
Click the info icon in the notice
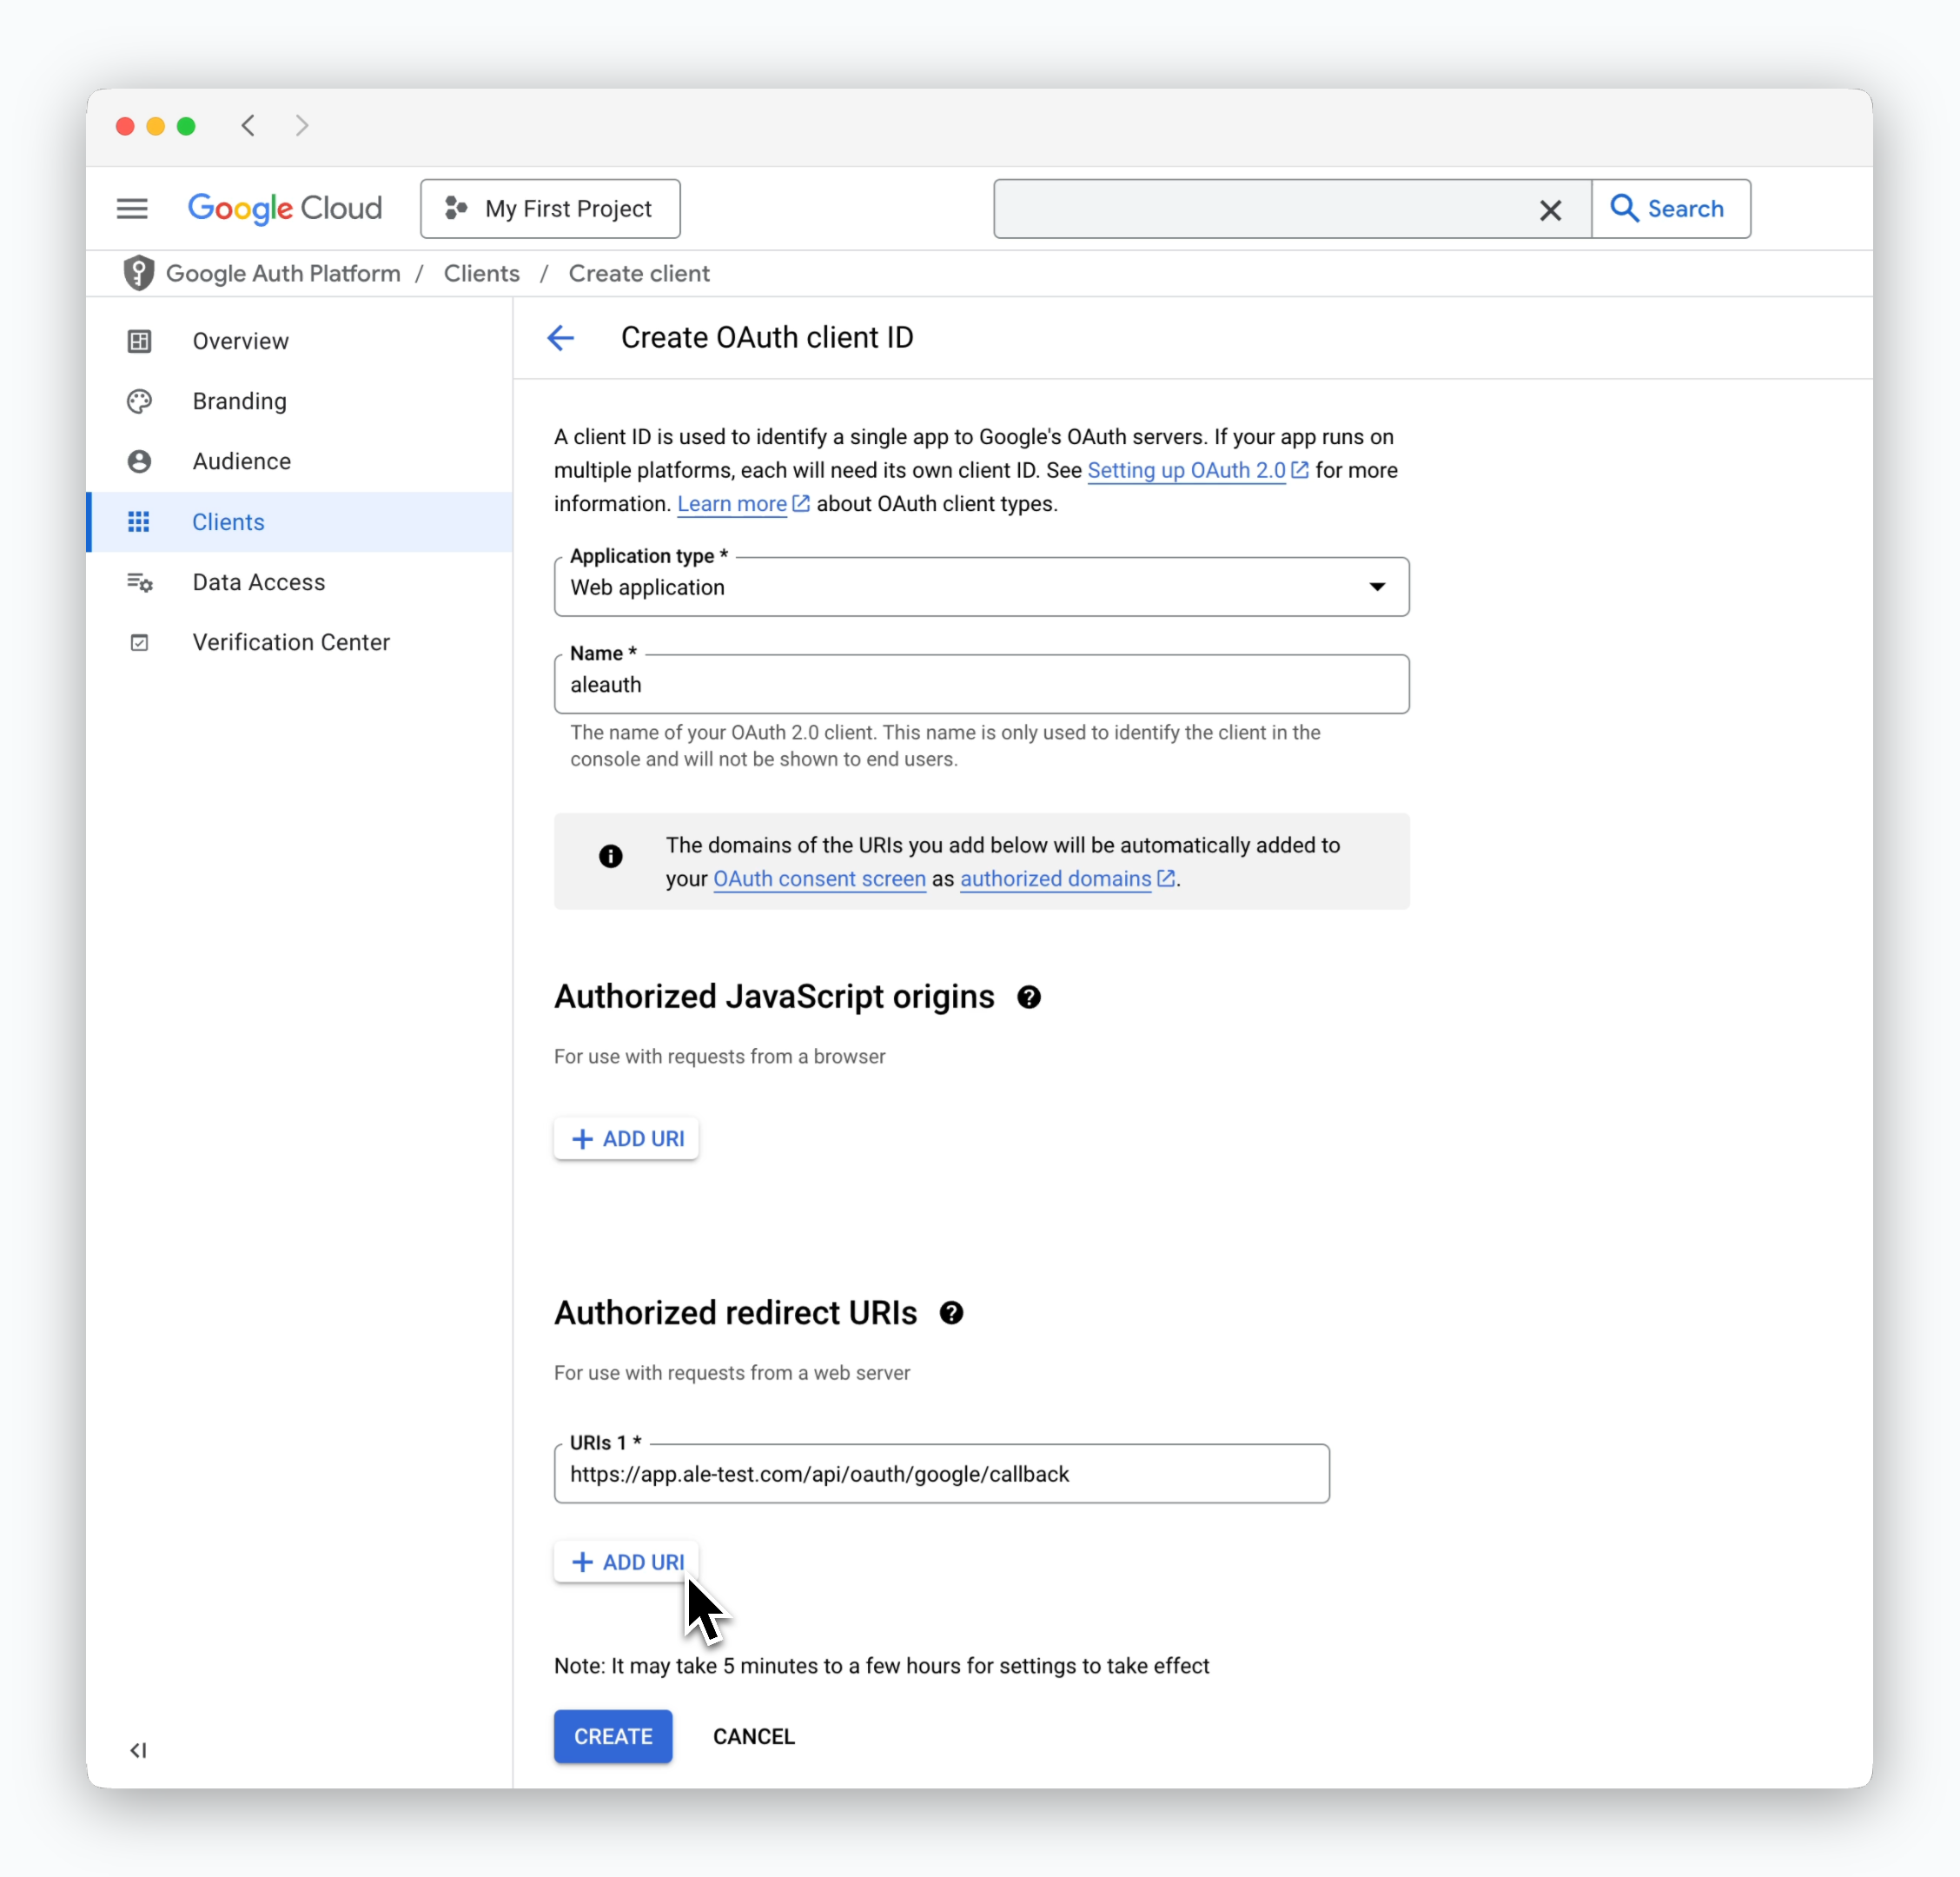(x=610, y=856)
